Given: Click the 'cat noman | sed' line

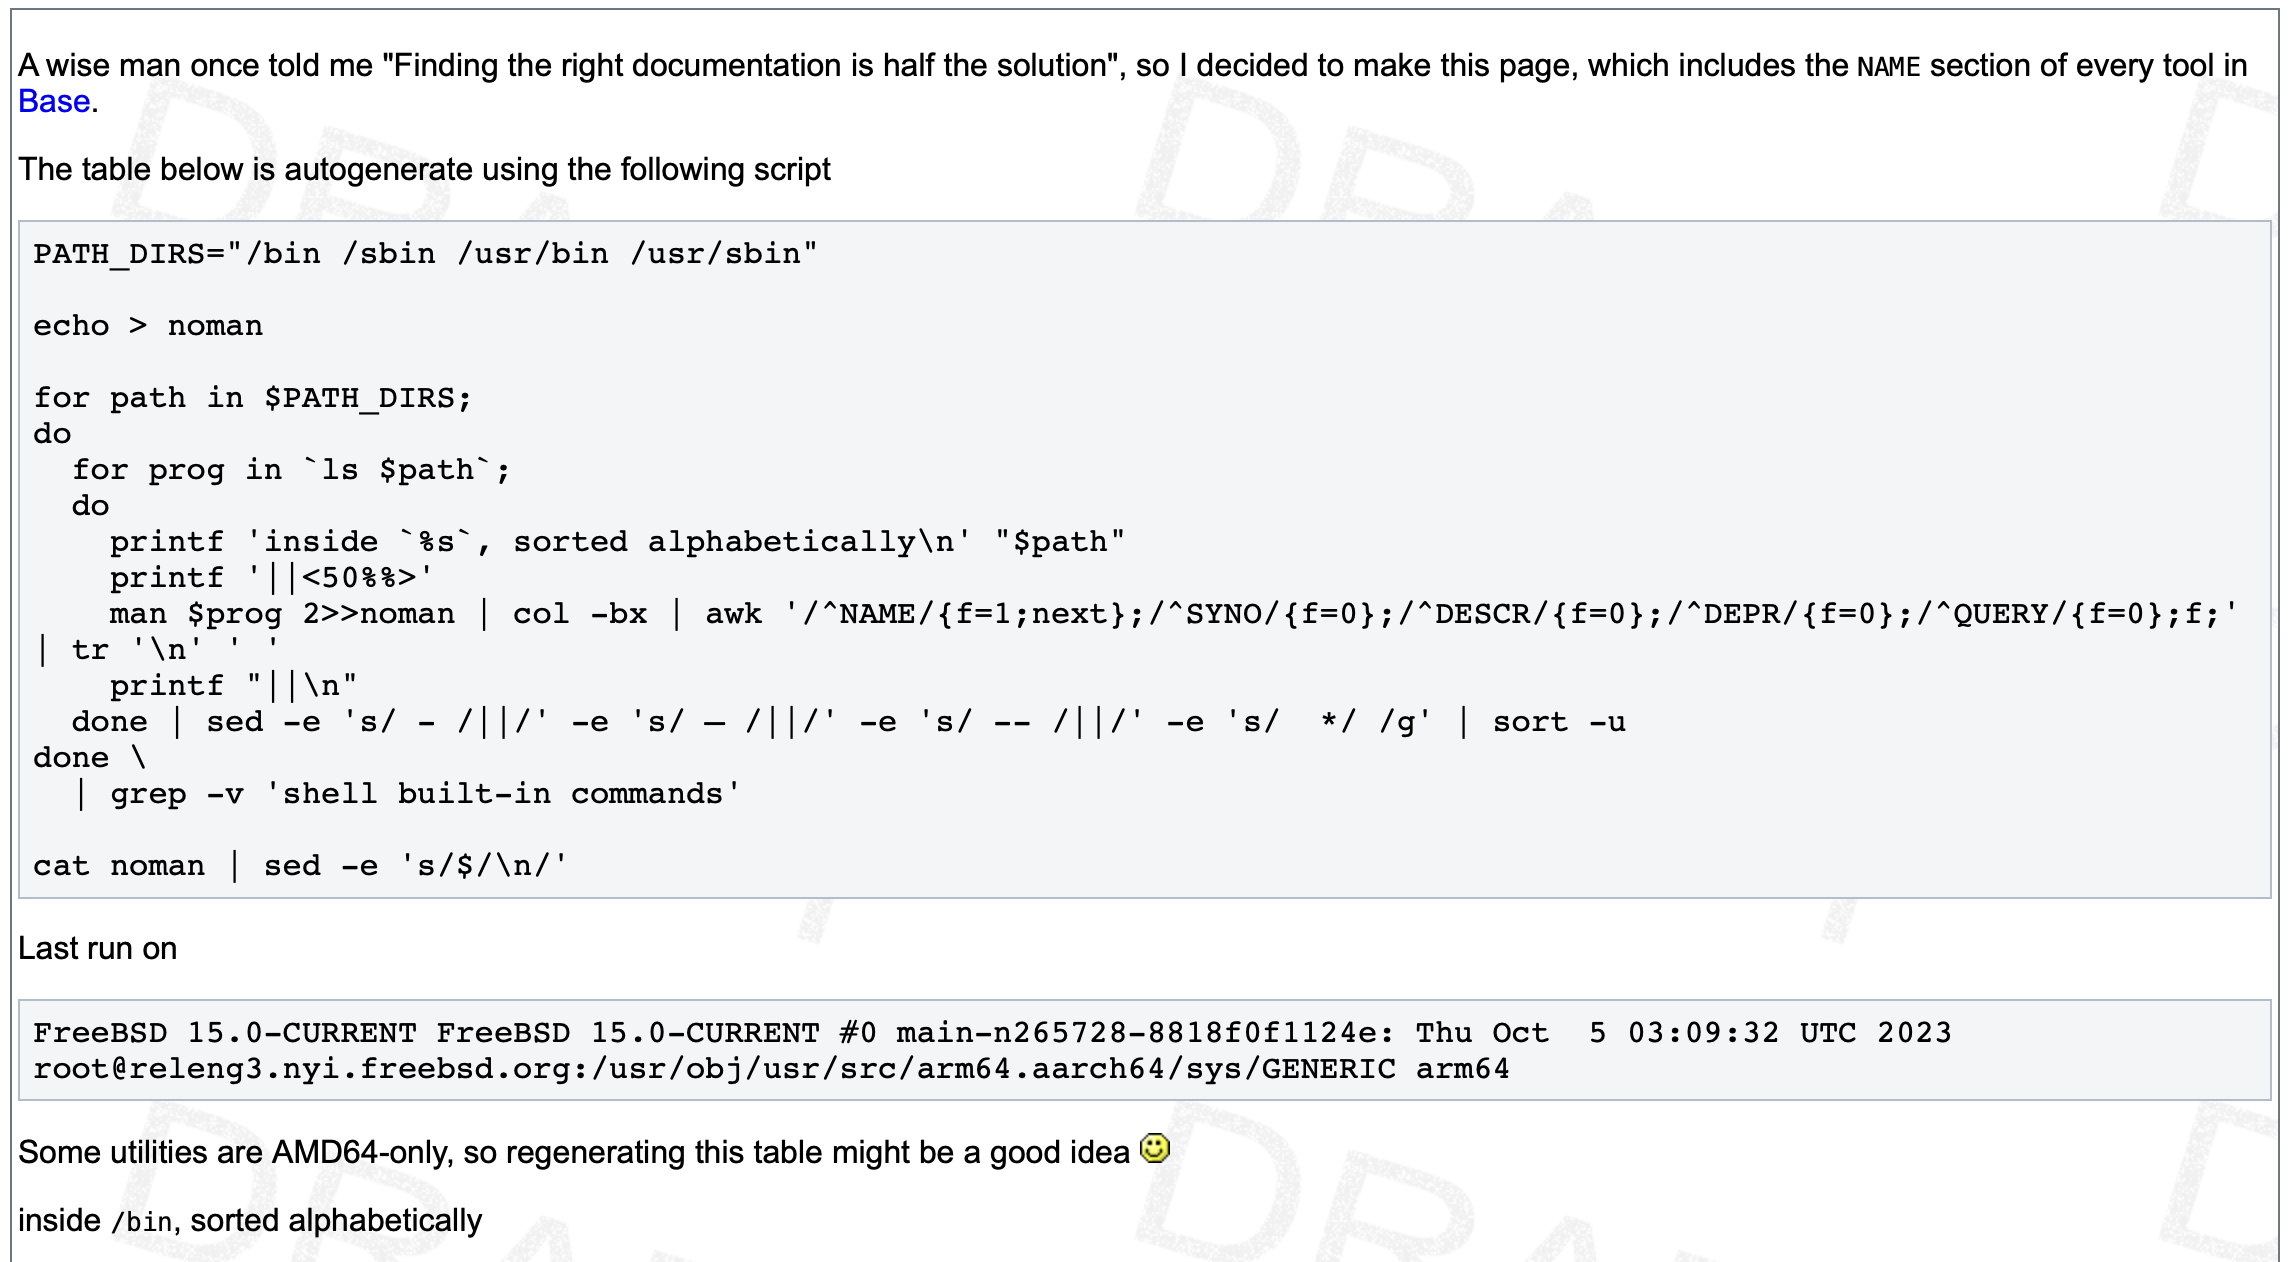Looking at the screenshot, I should (x=300, y=866).
